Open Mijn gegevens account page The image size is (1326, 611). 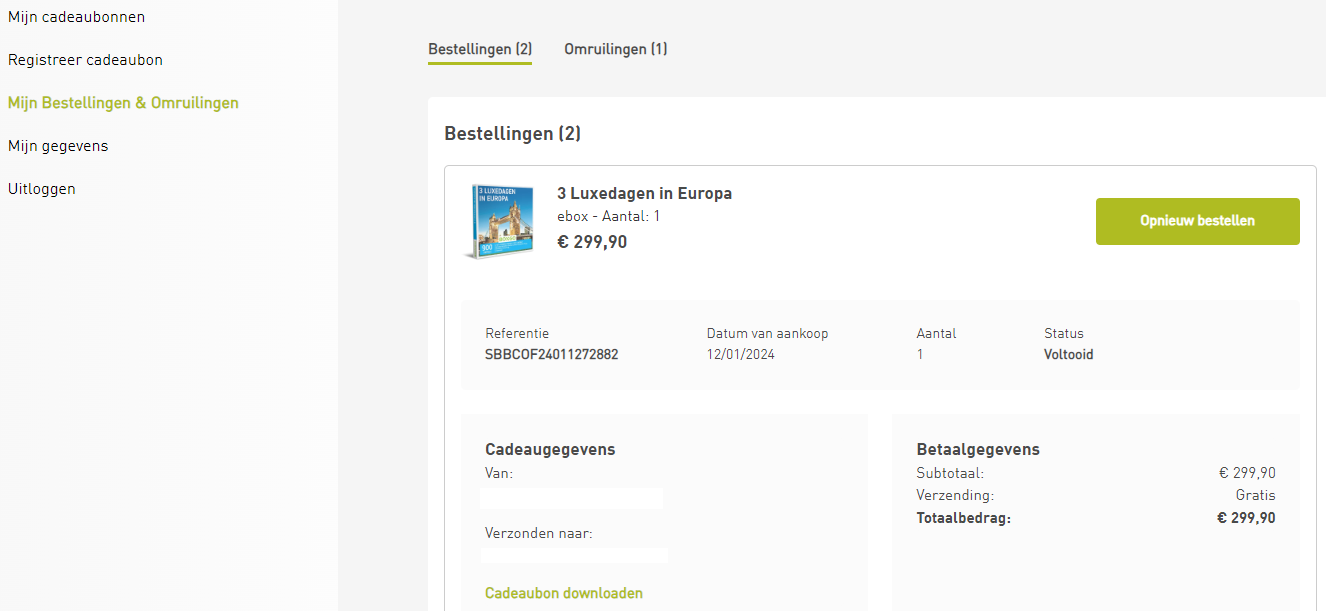pos(58,146)
